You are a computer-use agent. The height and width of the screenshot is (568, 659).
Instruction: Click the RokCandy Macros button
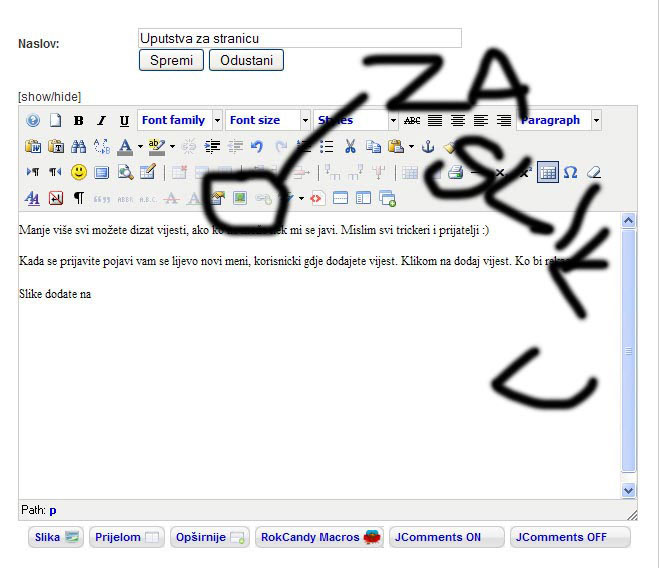pos(320,537)
